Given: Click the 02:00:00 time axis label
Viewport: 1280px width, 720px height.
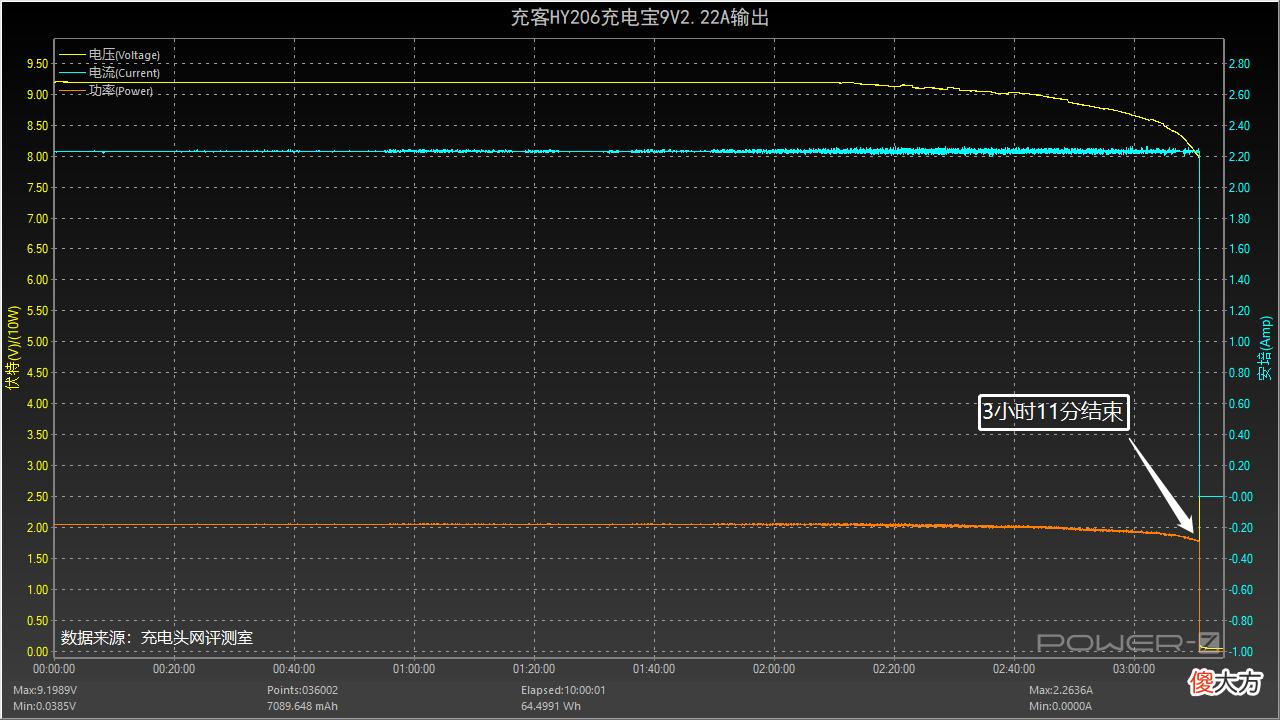Looking at the screenshot, I should coord(774,669).
